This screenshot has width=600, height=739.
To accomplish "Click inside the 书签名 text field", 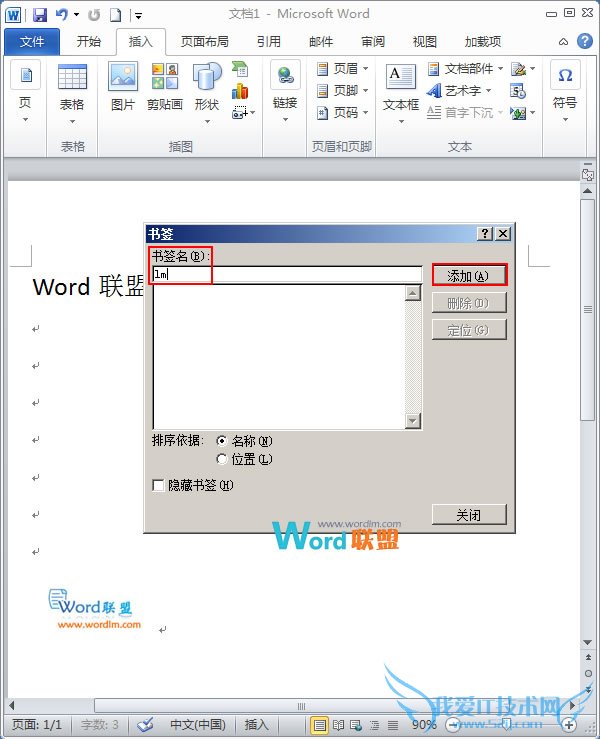I will pos(287,274).
